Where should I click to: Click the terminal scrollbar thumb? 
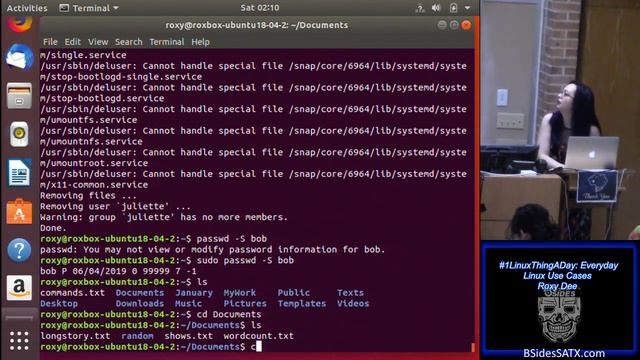coord(473,347)
